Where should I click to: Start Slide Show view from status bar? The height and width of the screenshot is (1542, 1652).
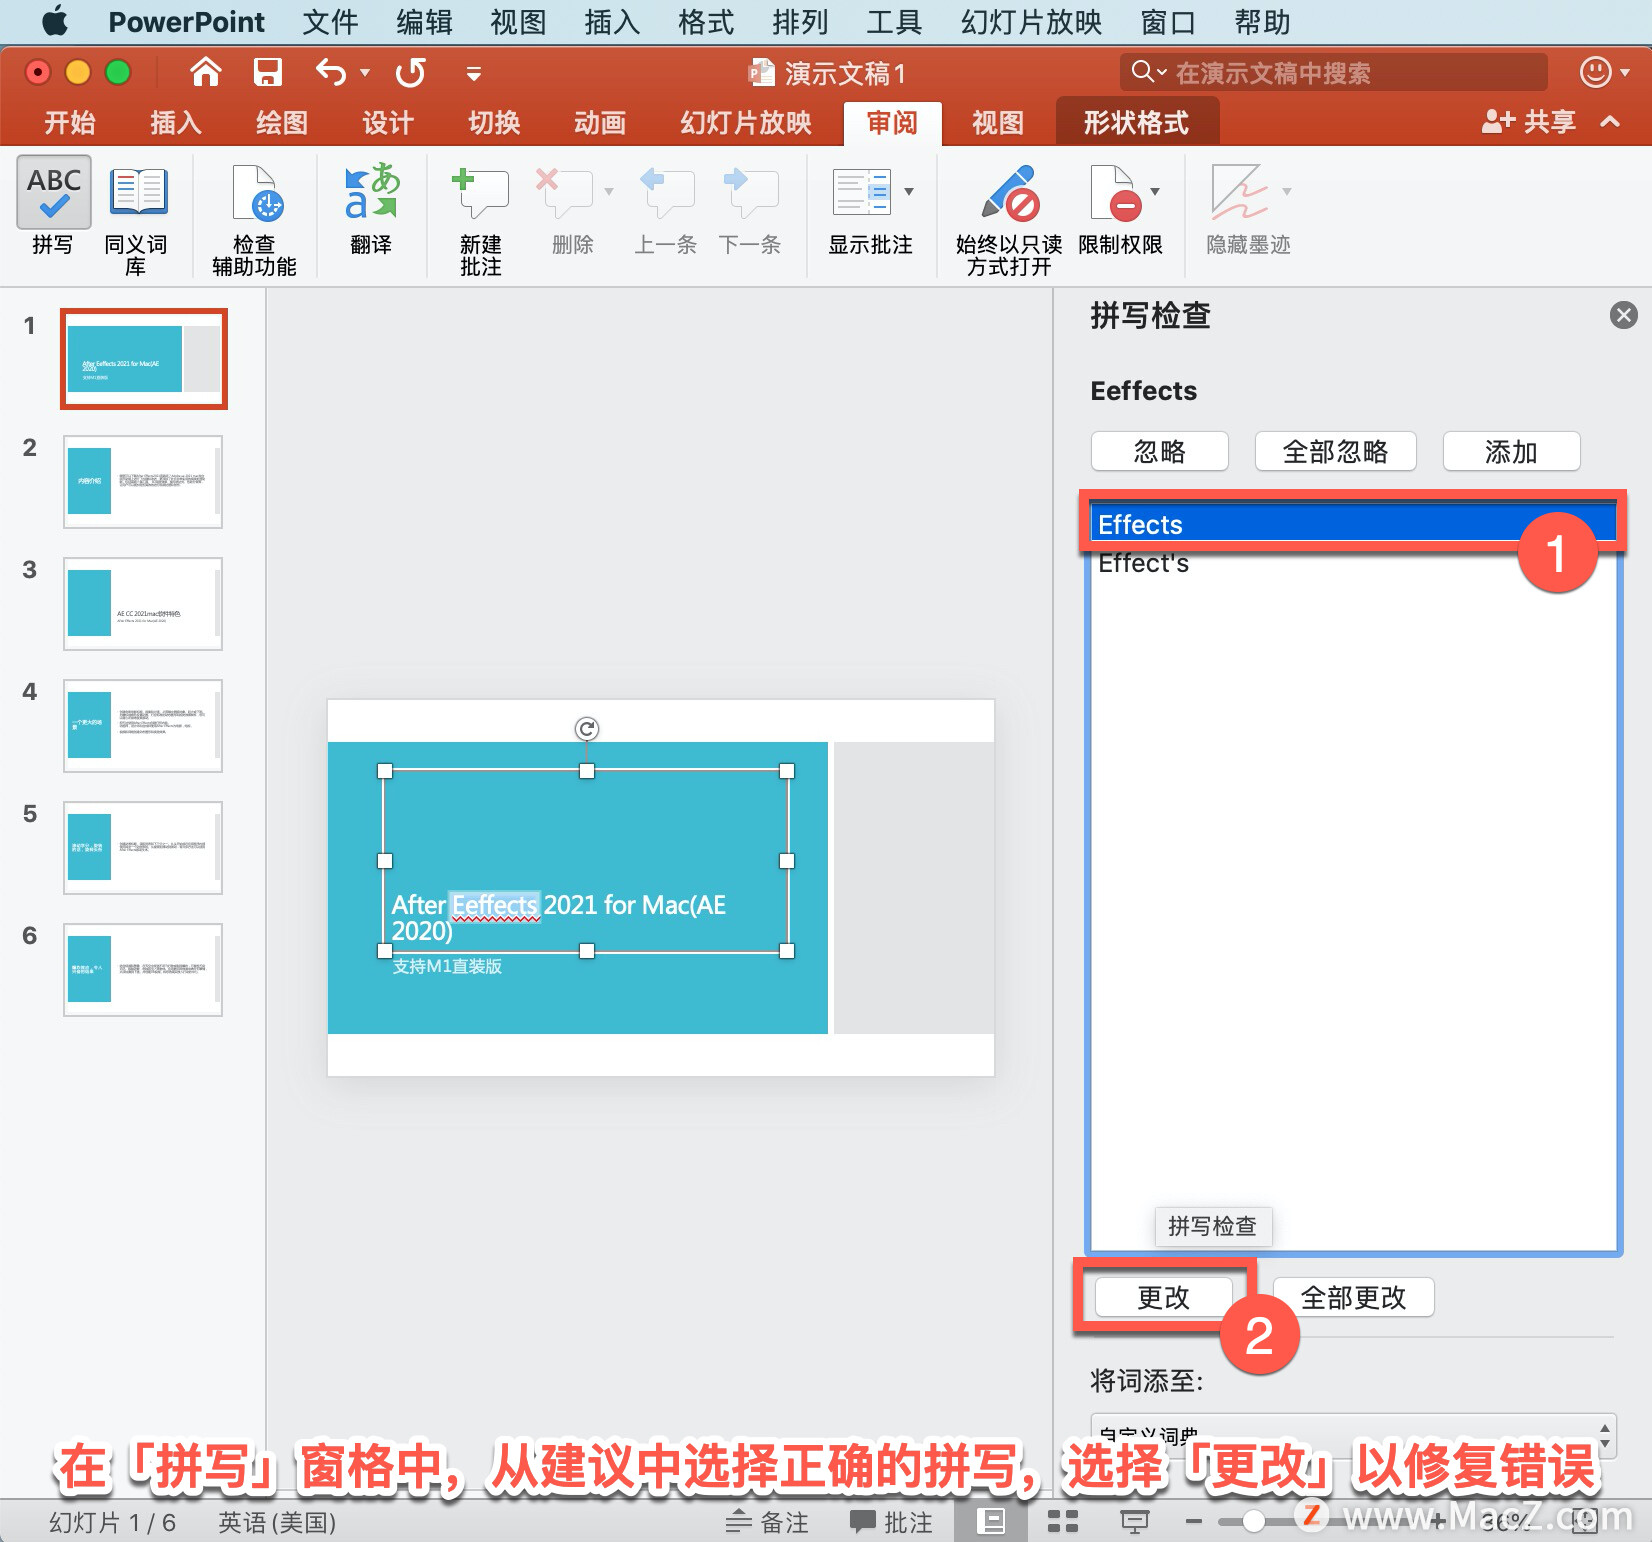click(x=1135, y=1522)
